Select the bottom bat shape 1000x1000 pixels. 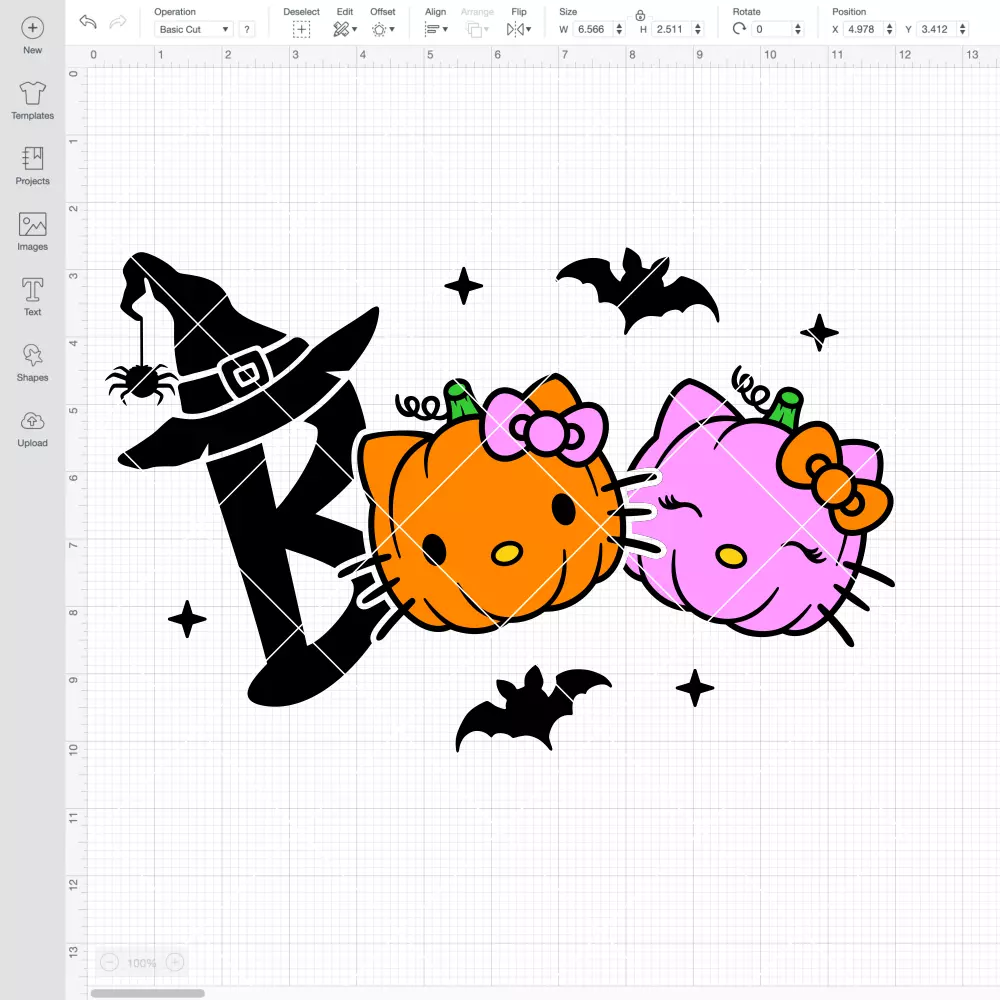pyautogui.click(x=533, y=708)
